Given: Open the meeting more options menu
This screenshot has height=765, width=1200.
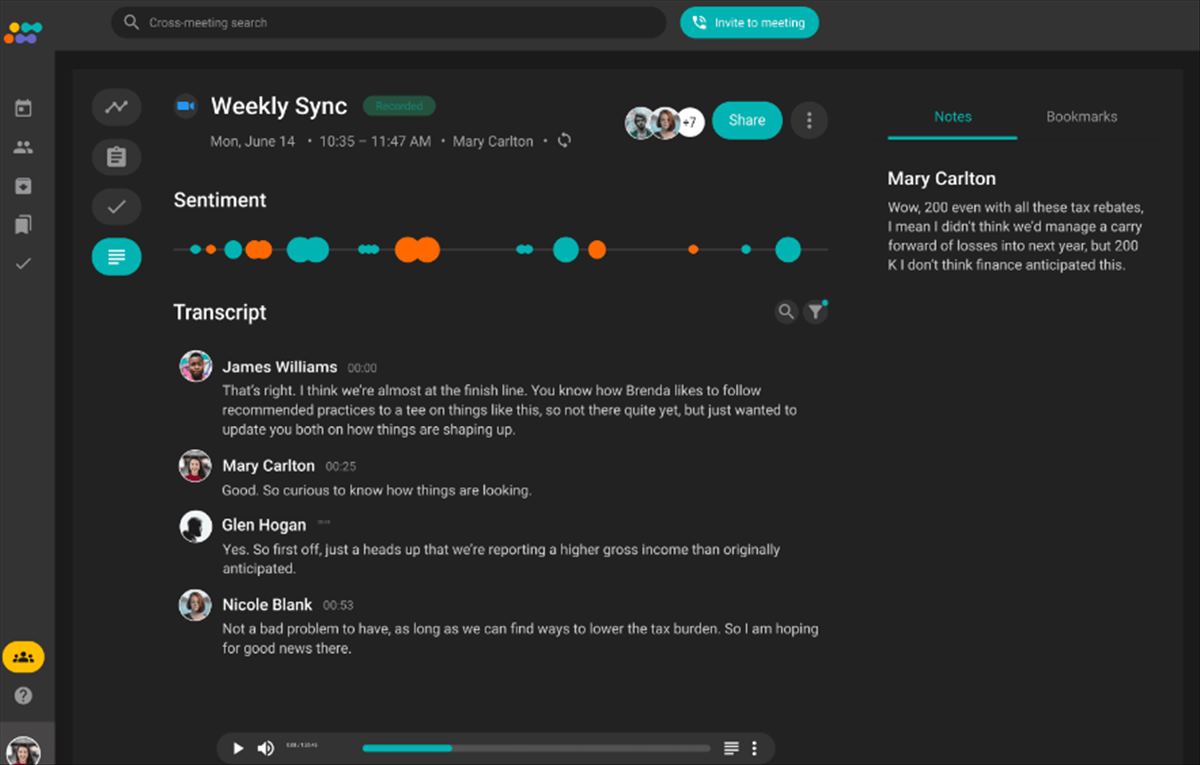Looking at the screenshot, I should pyautogui.click(x=809, y=121).
